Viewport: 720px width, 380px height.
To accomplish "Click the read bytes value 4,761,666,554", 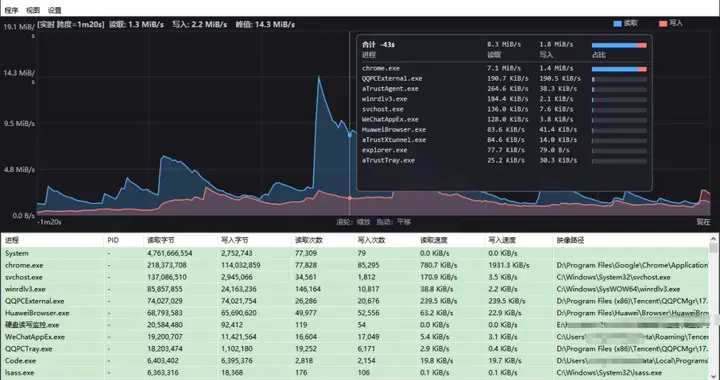I will tap(170, 253).
